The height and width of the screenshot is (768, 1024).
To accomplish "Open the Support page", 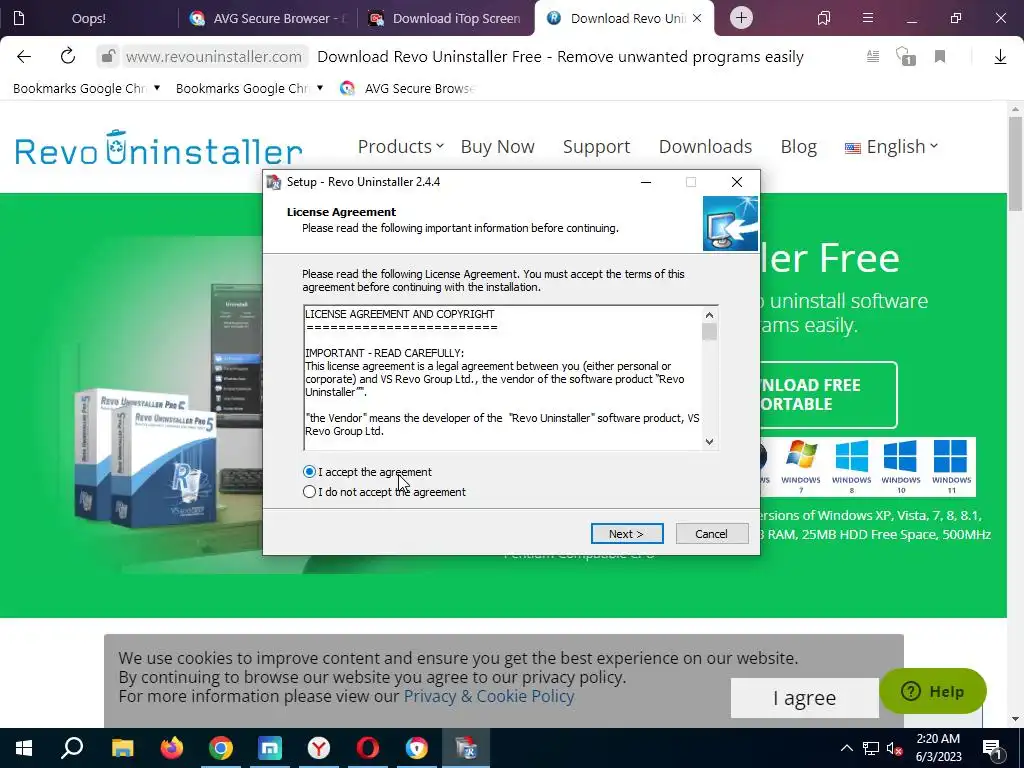I will pos(596,146).
